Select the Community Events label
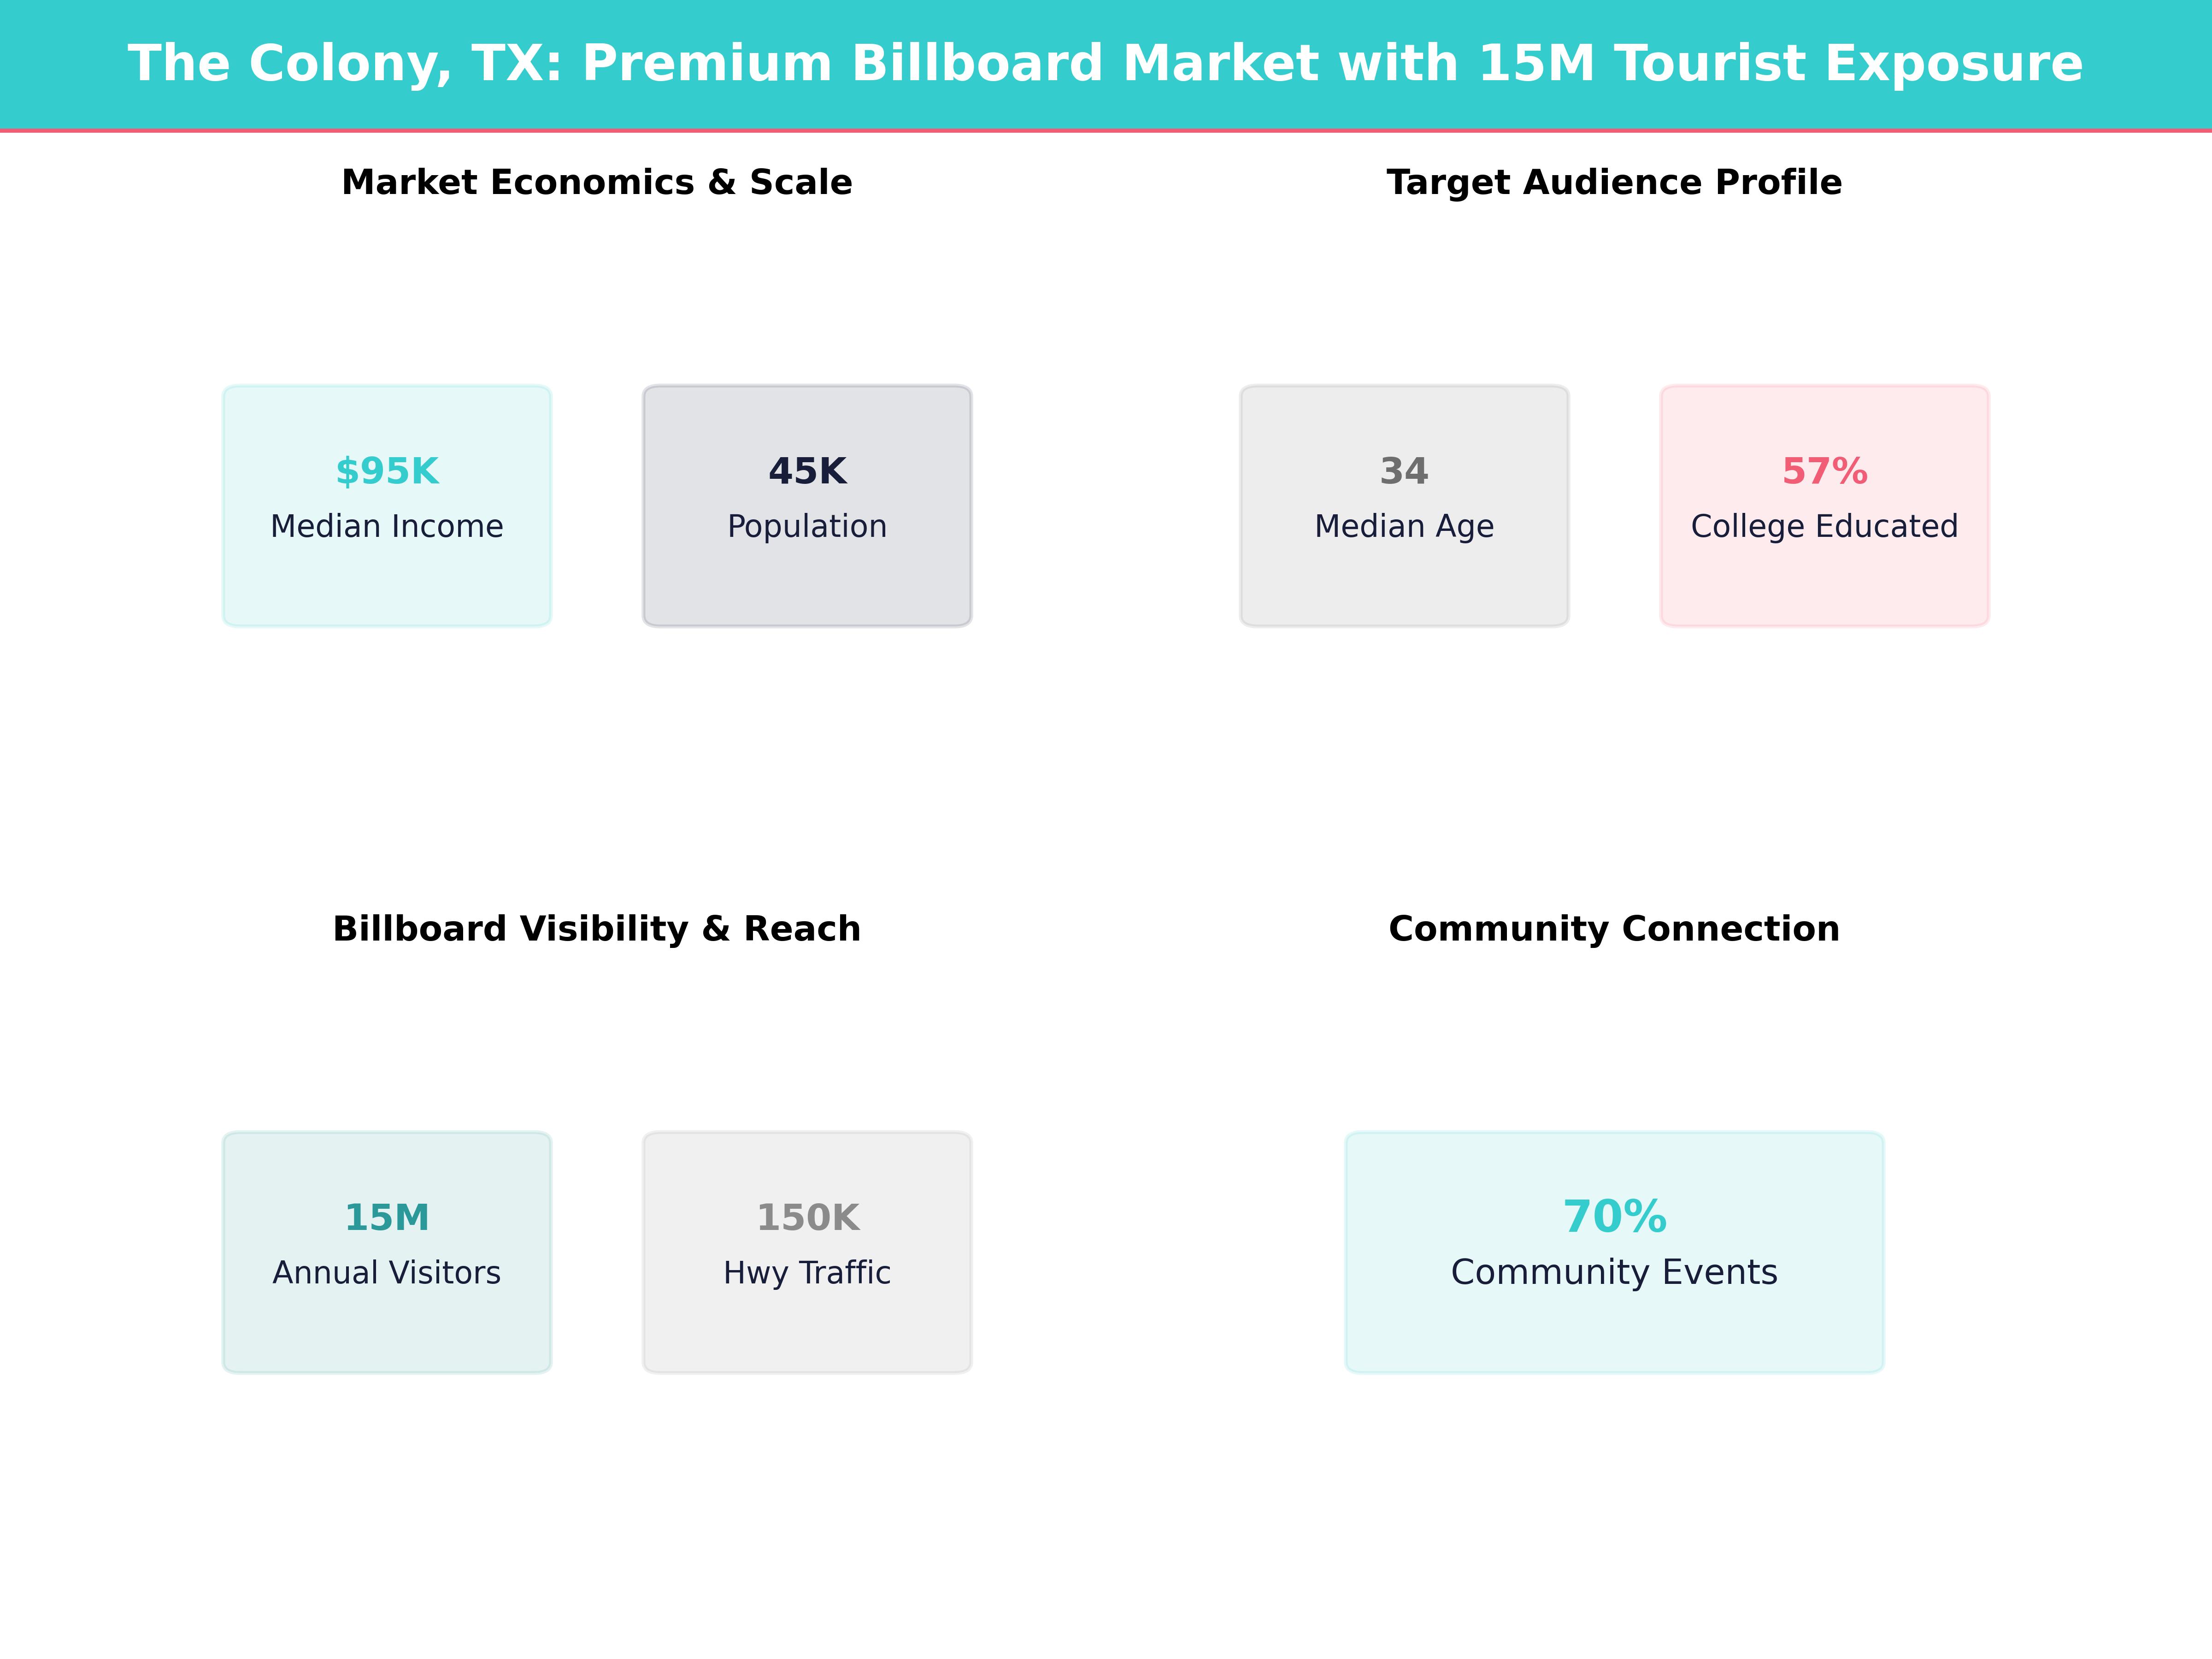Image resolution: width=2212 pixels, height=1659 pixels. point(1614,1272)
